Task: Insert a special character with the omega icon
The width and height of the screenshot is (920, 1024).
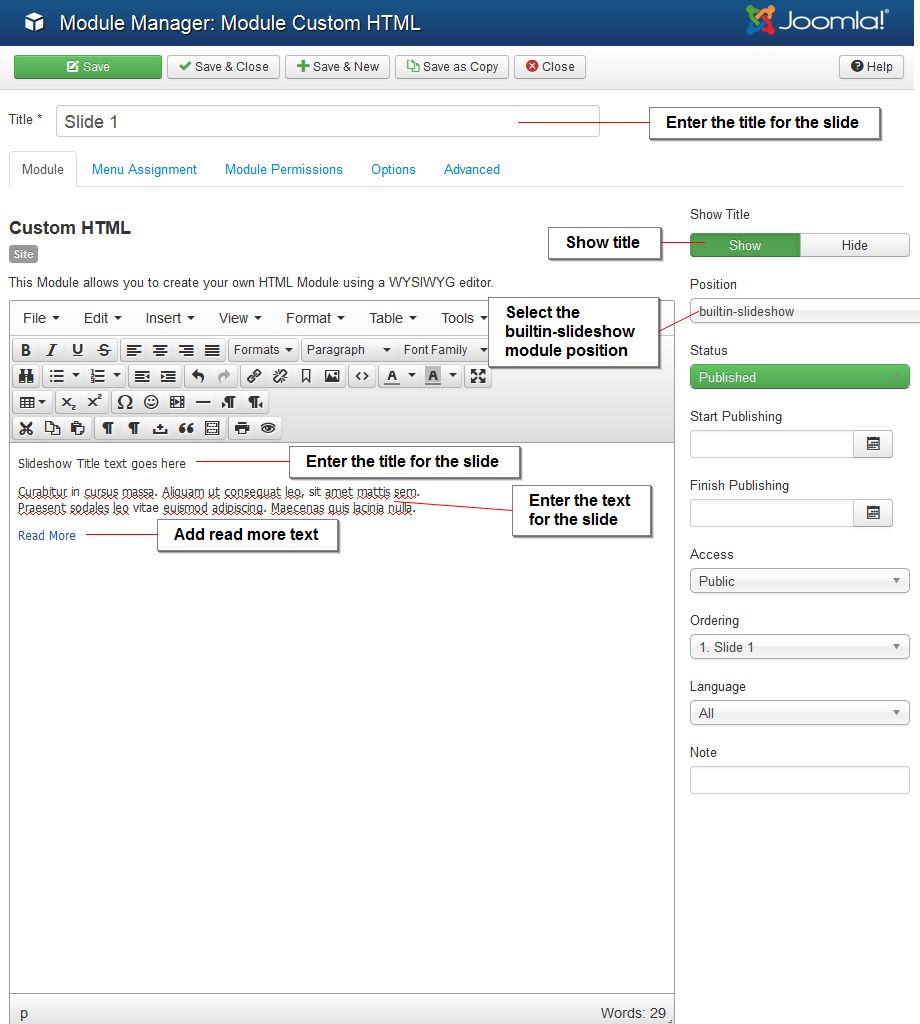Action: [x=124, y=402]
